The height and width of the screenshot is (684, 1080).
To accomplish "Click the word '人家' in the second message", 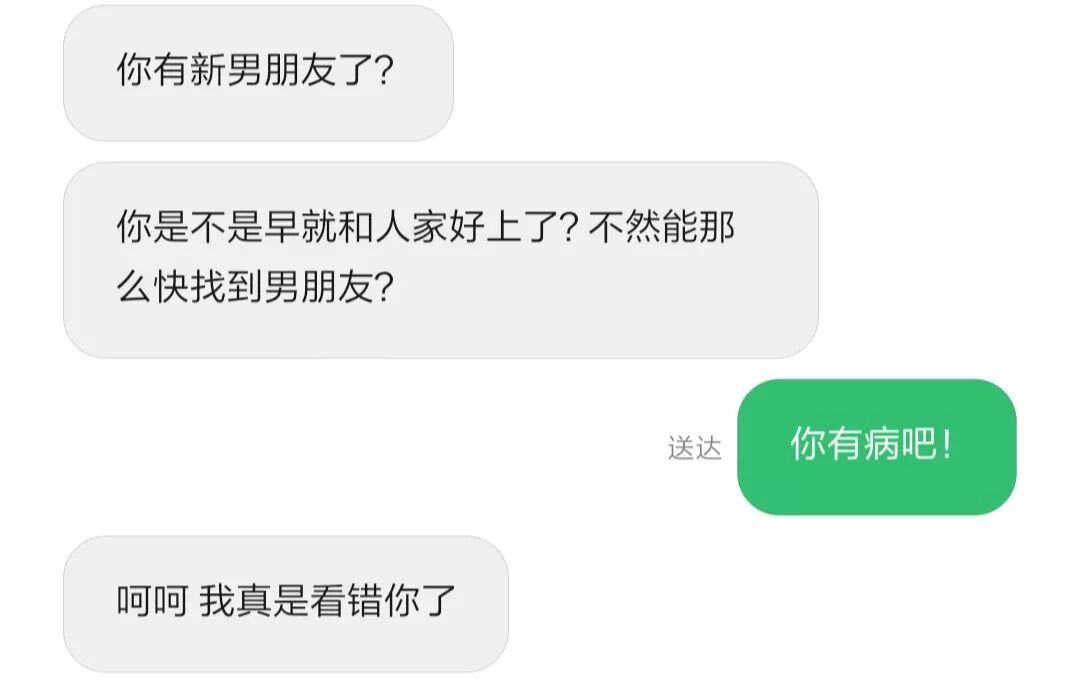I will (412, 227).
